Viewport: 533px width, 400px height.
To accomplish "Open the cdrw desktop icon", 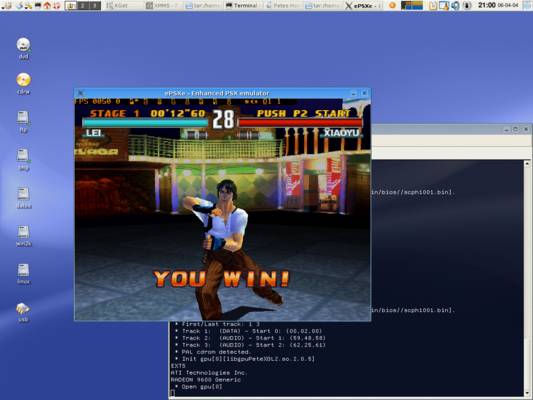I will [23, 83].
